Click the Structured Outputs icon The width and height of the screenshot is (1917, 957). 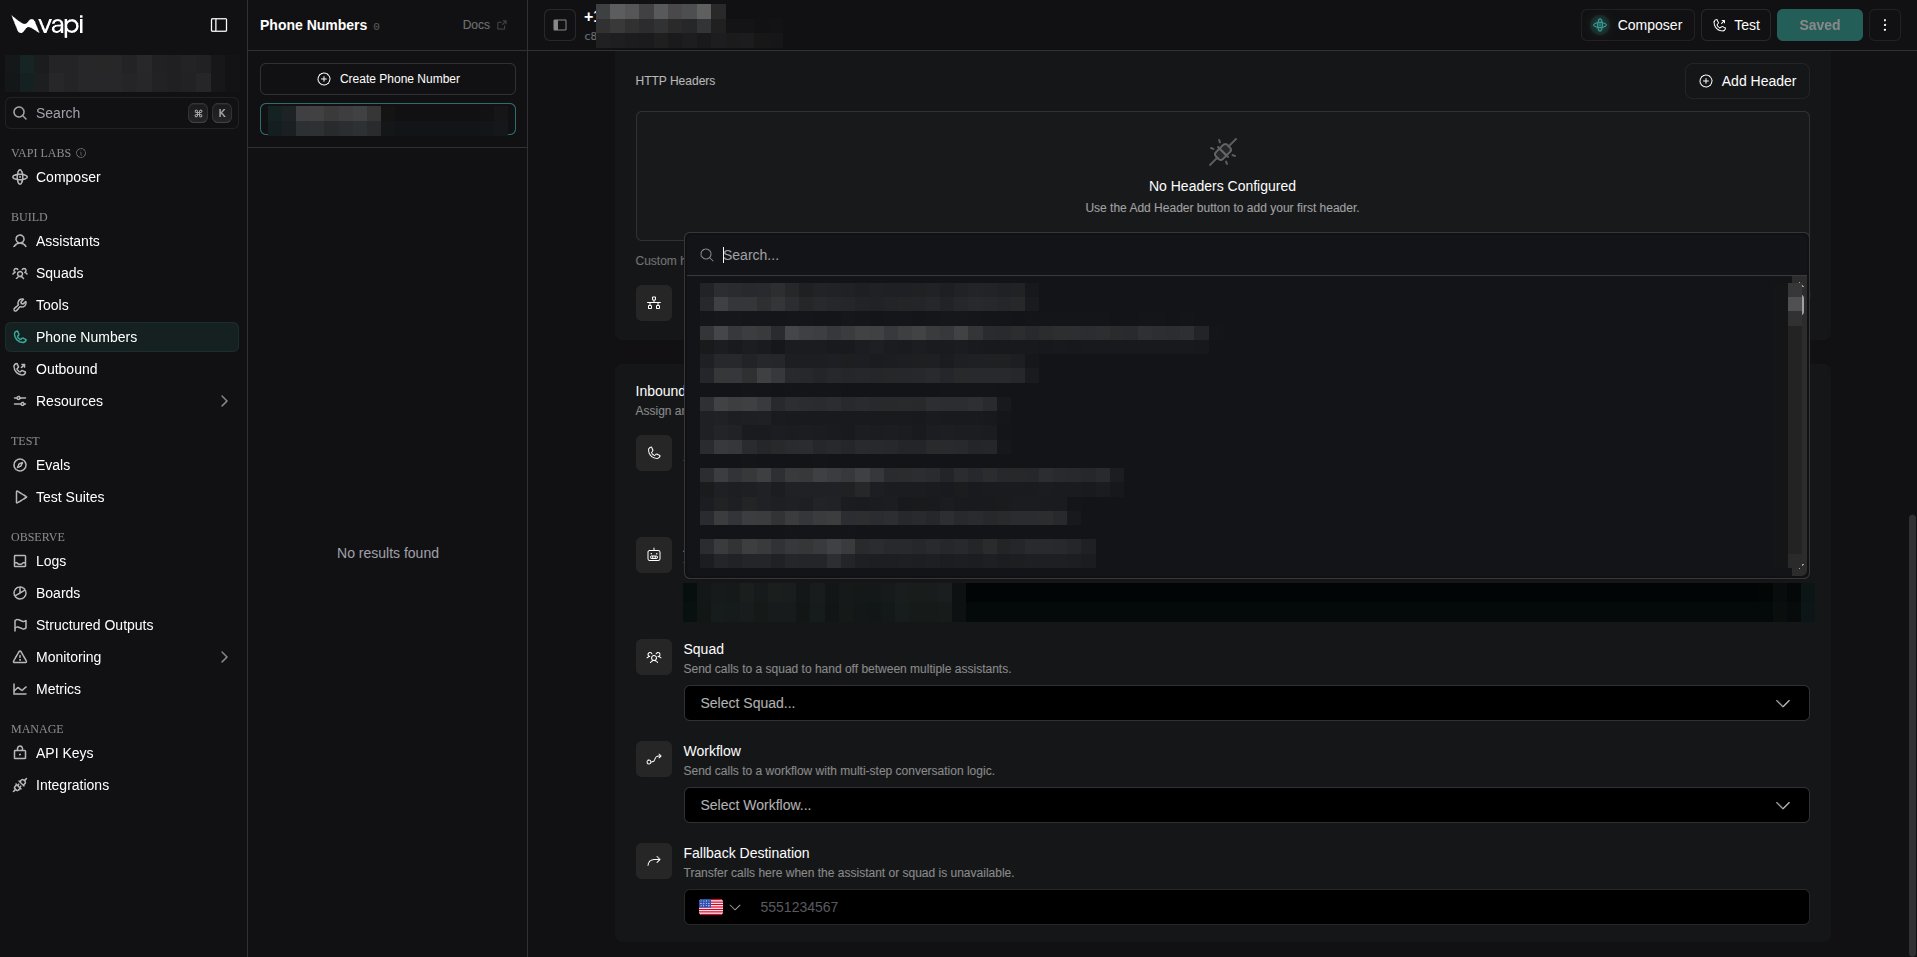tap(20, 625)
